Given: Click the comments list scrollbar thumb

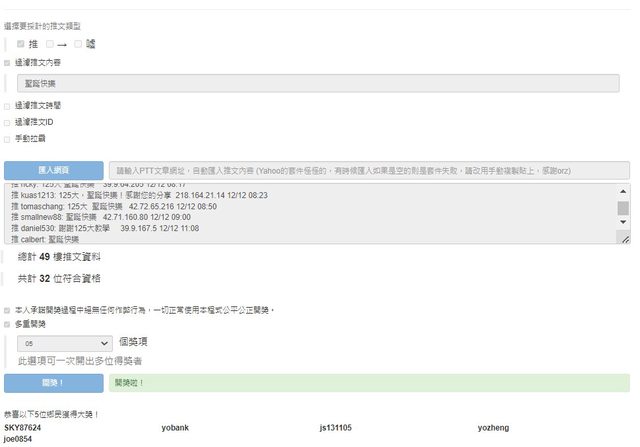Looking at the screenshot, I should 623,208.
